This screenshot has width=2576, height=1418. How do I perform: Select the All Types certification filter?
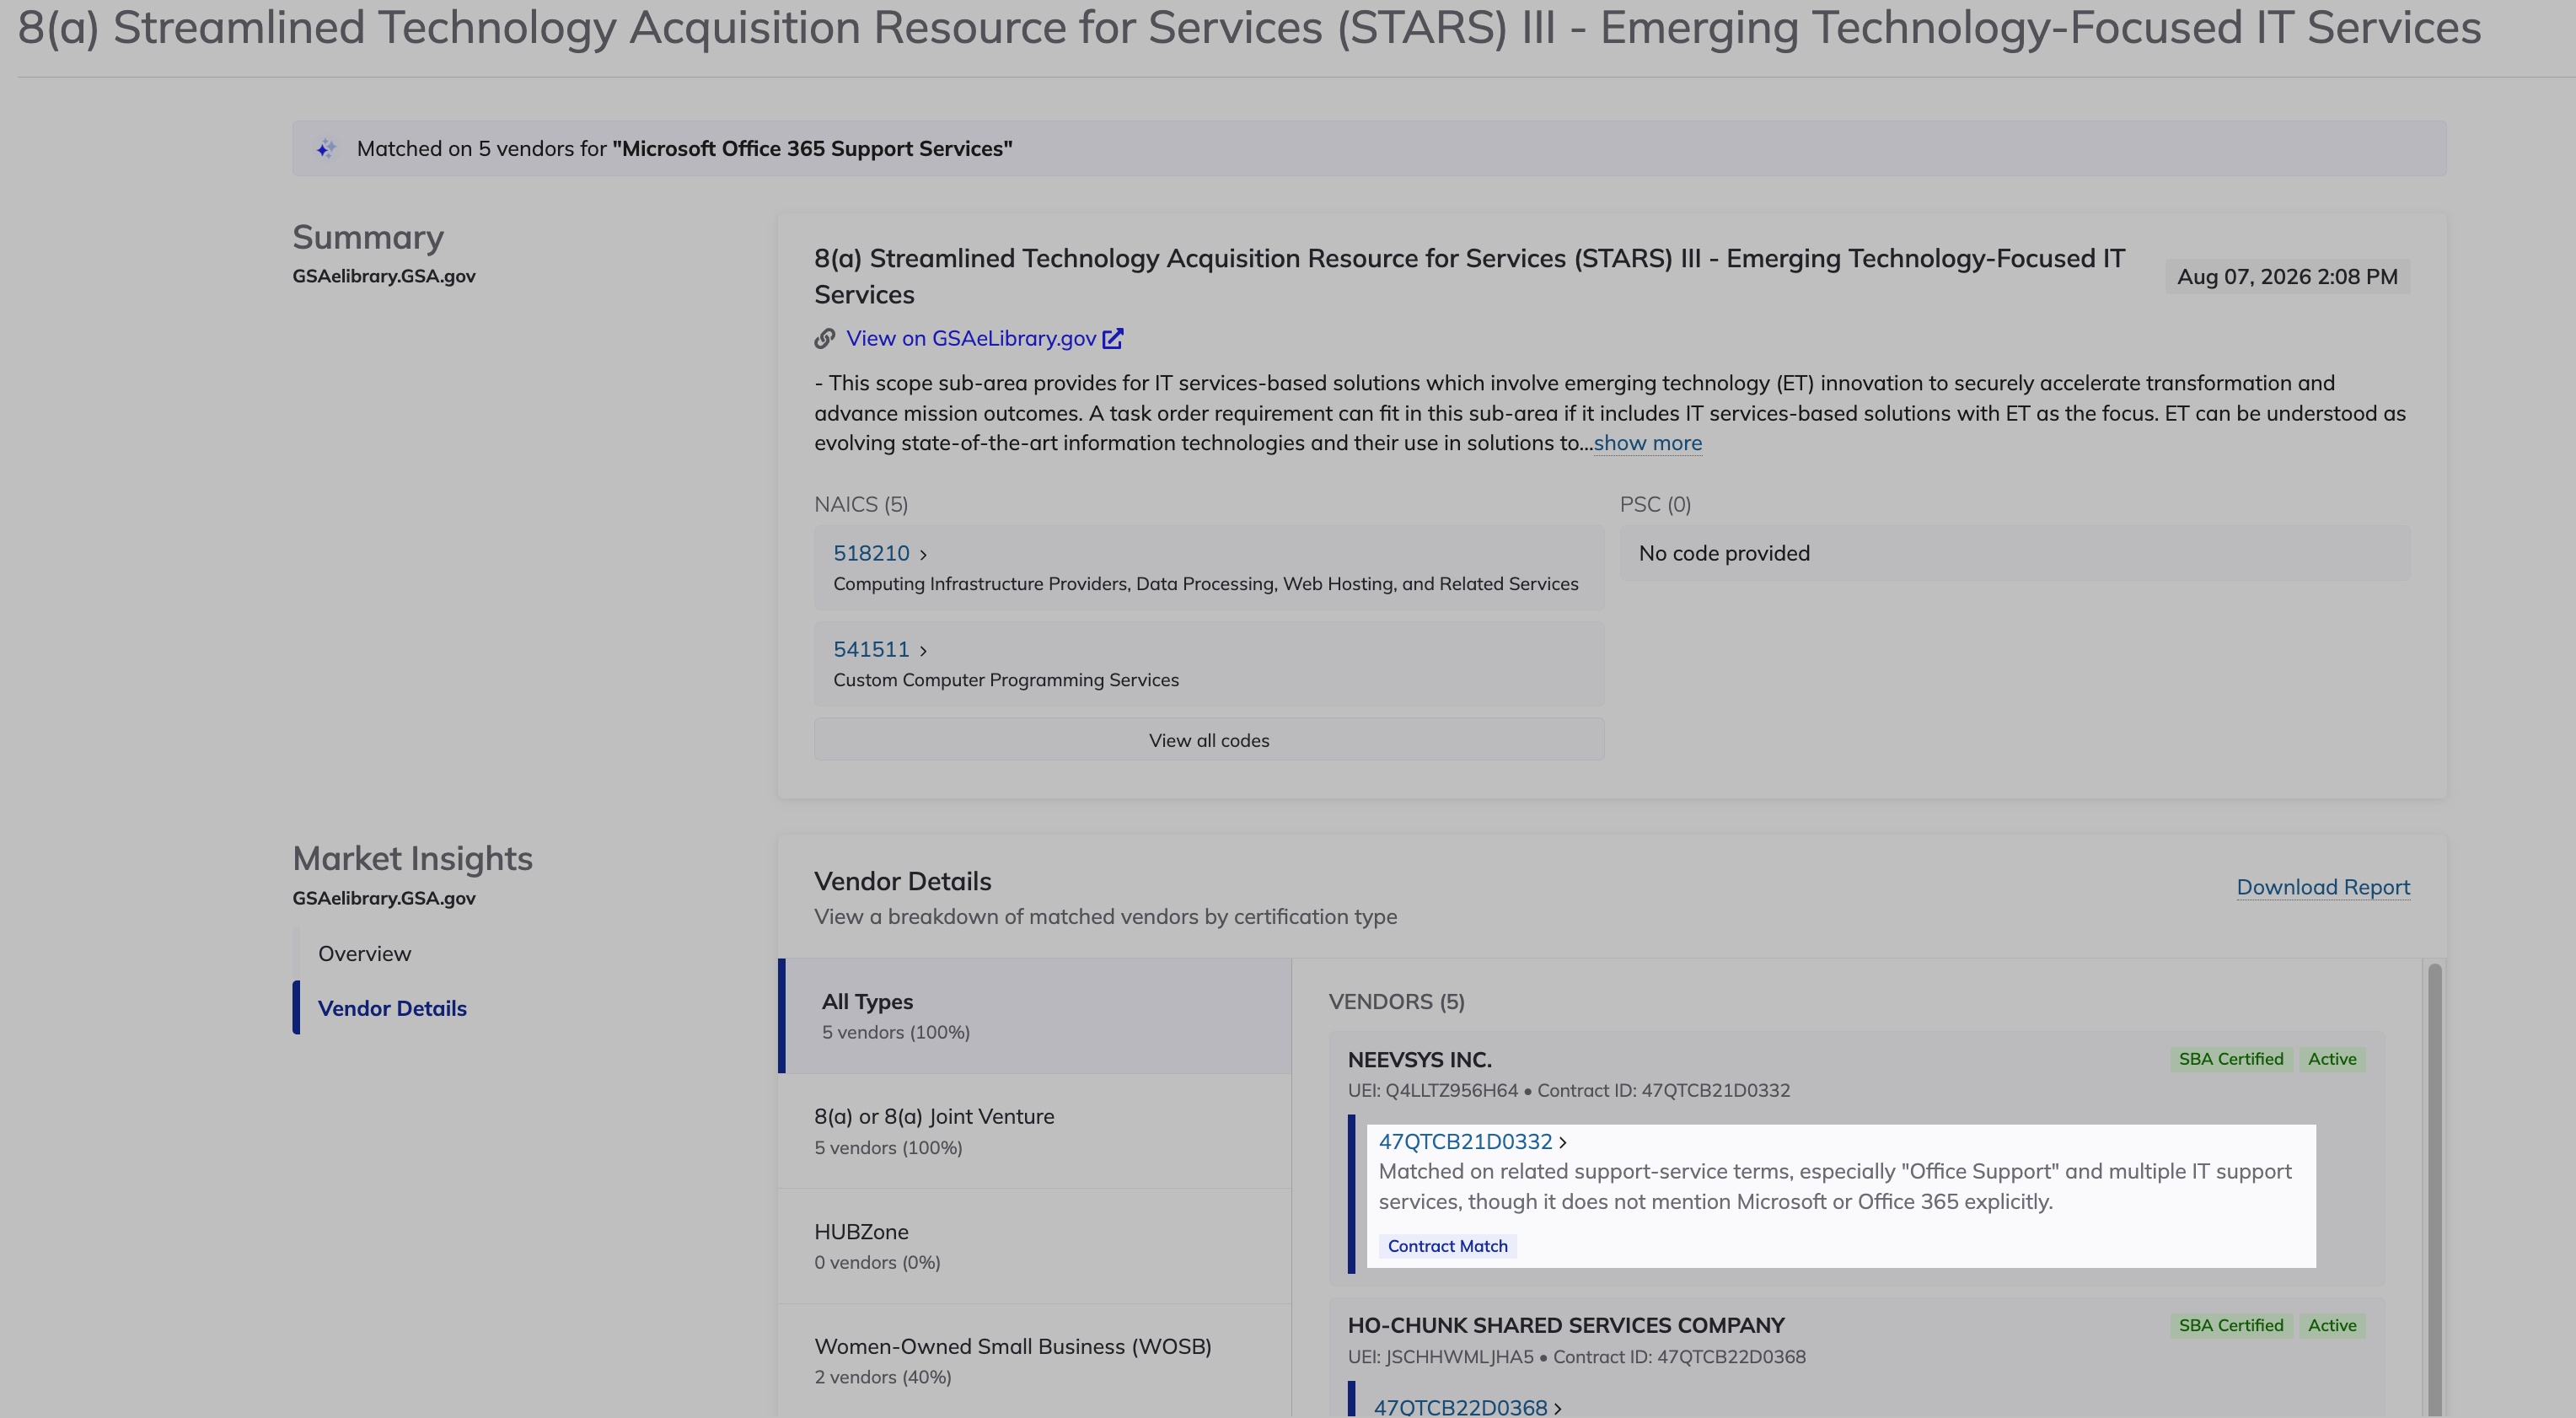(x=1034, y=1016)
